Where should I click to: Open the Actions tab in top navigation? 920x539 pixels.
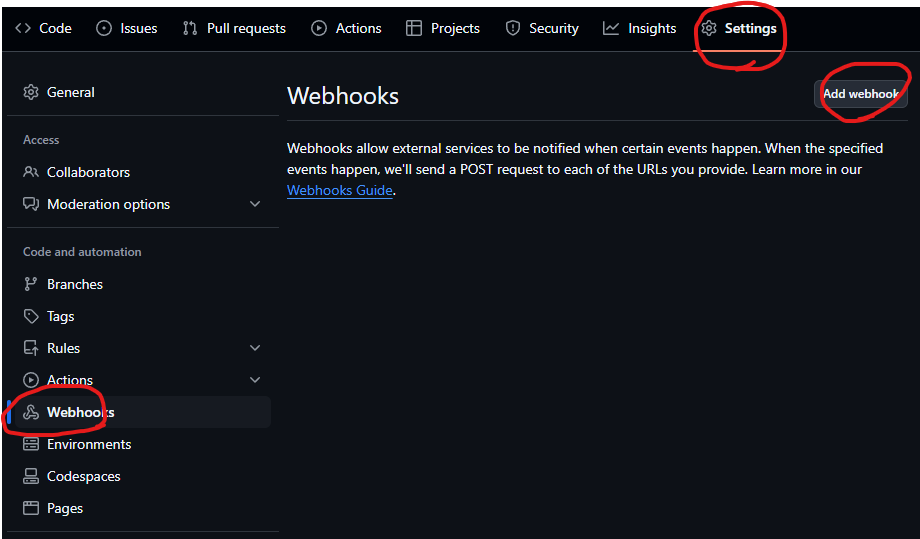pyautogui.click(x=346, y=28)
